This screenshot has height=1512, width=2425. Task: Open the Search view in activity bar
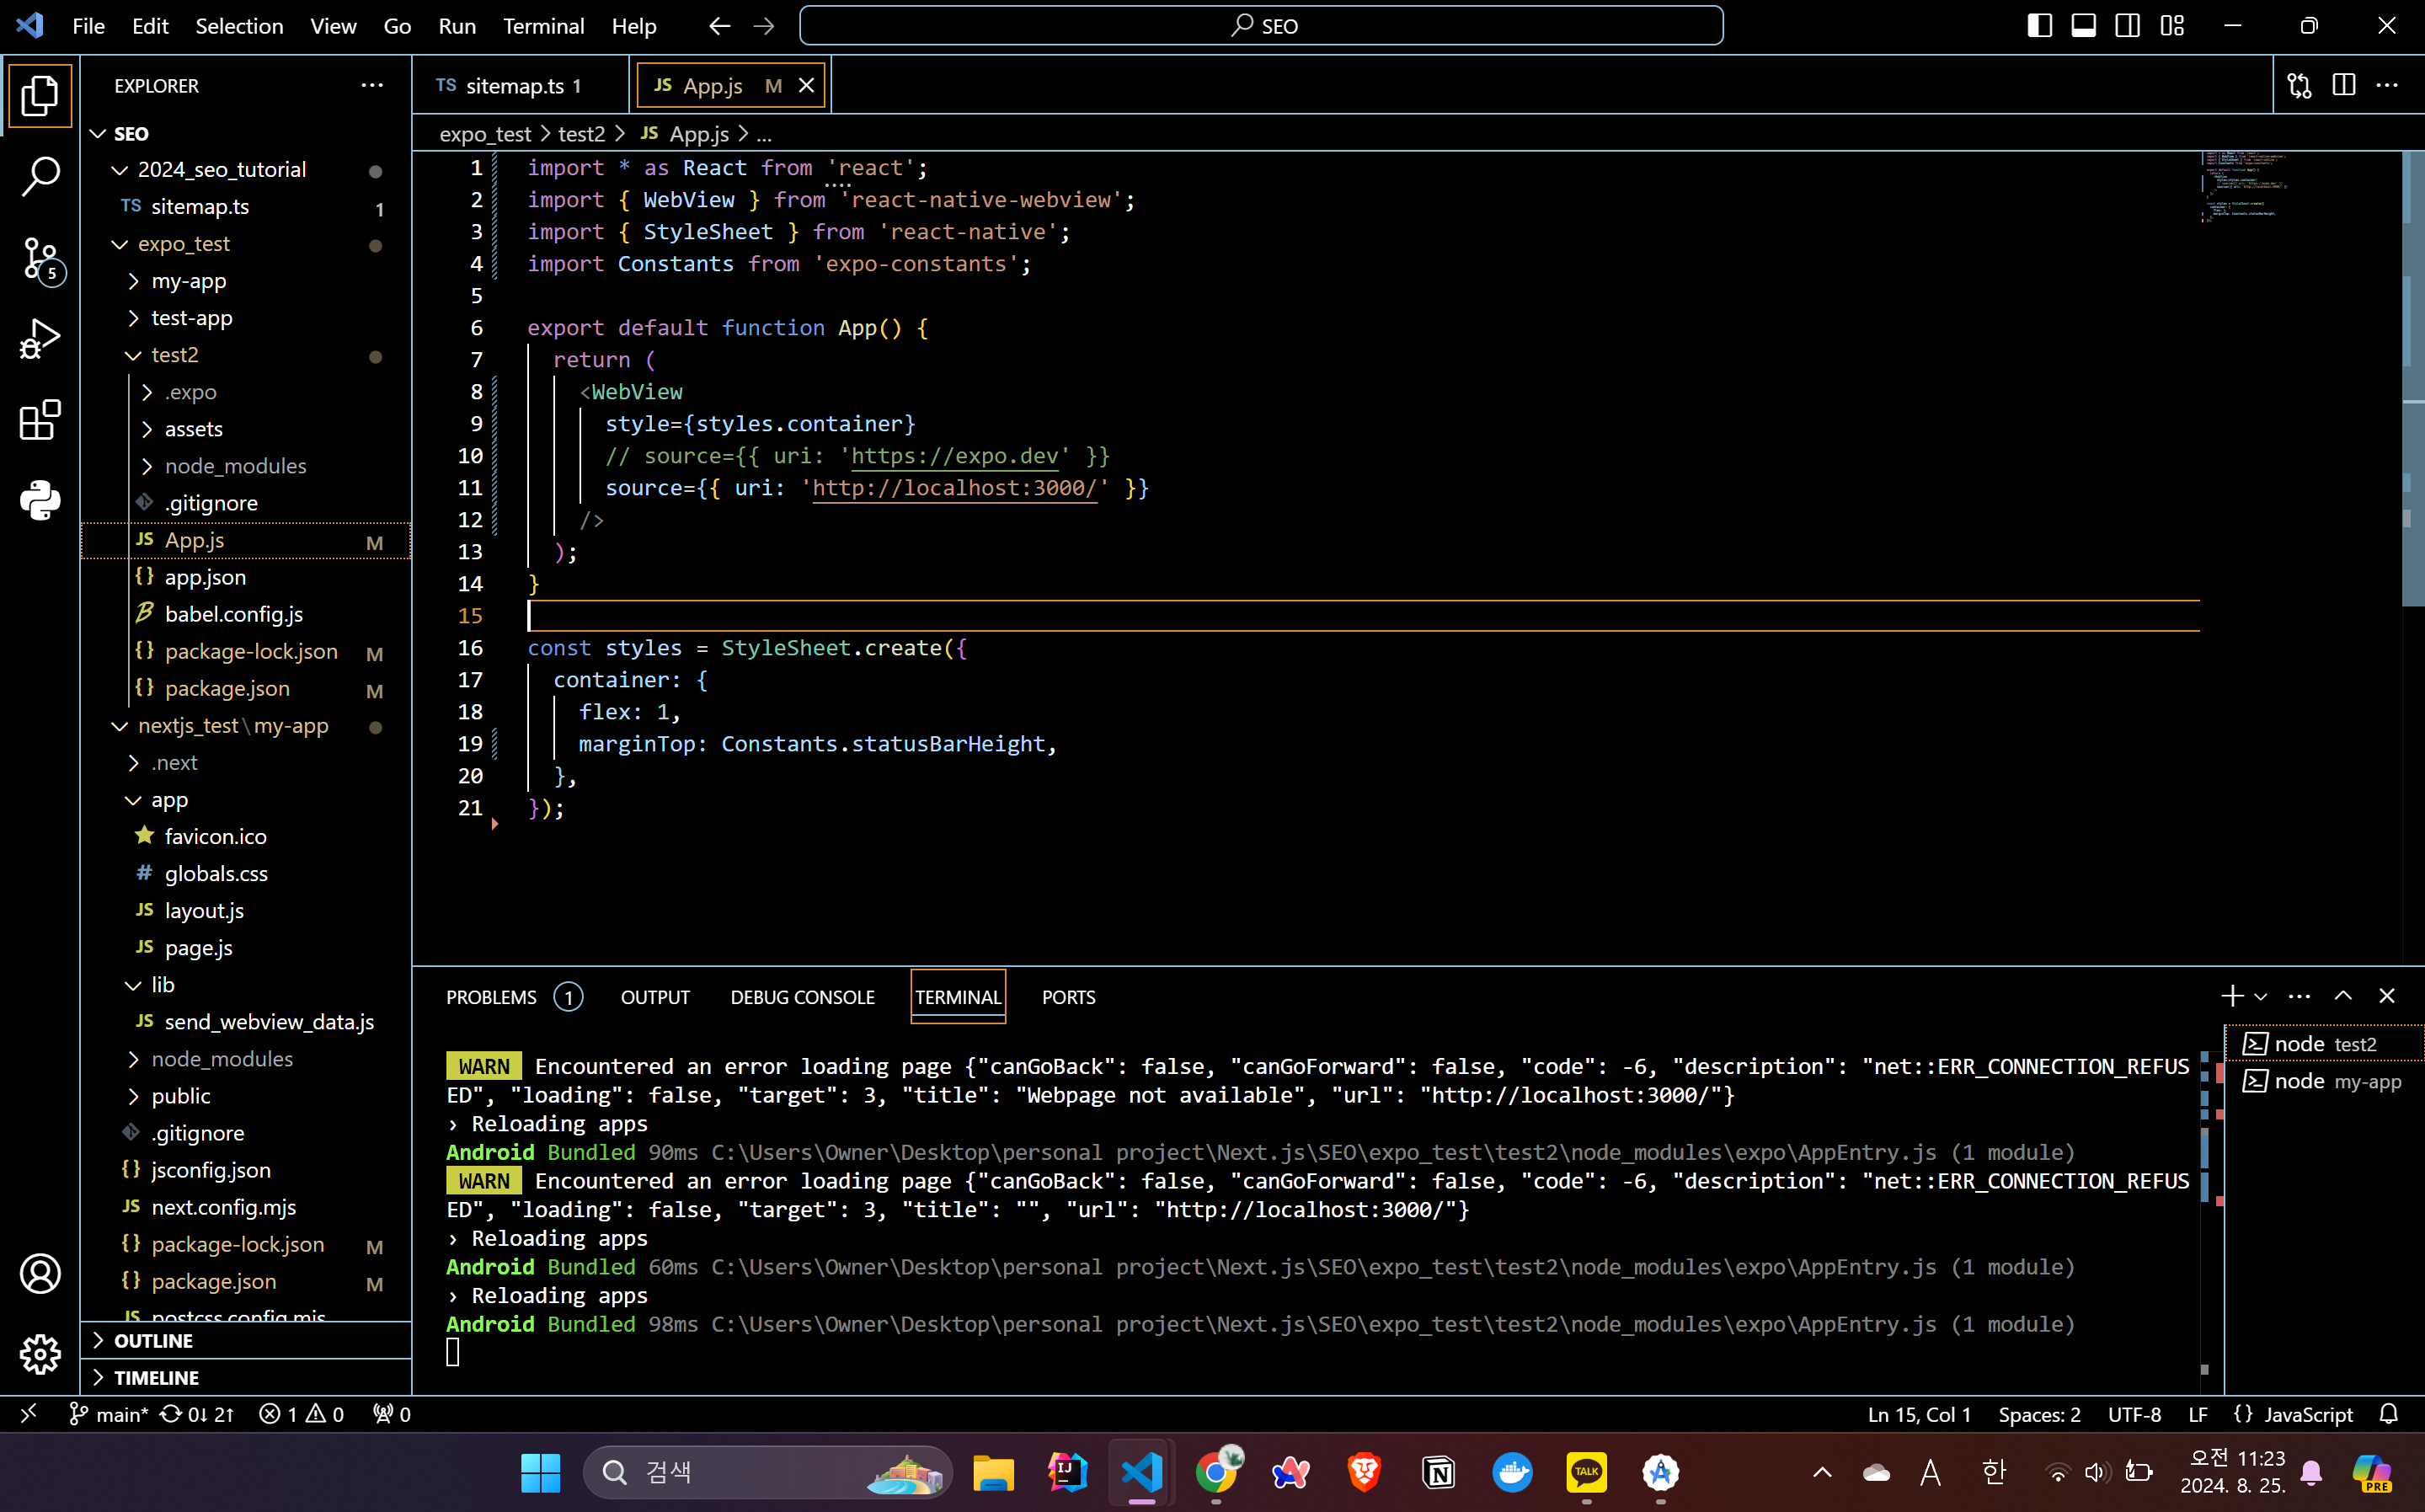[40, 177]
